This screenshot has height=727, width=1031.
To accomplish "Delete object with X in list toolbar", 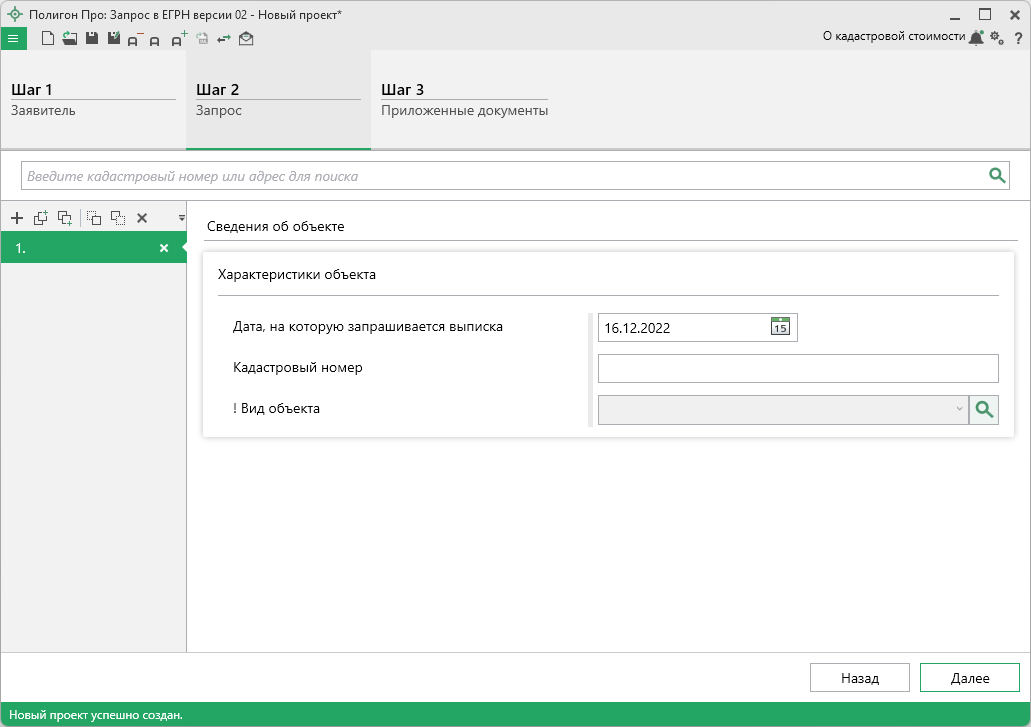I will (x=142, y=218).
